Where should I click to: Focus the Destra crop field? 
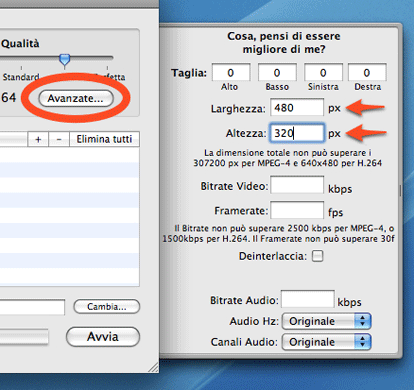[x=367, y=72]
